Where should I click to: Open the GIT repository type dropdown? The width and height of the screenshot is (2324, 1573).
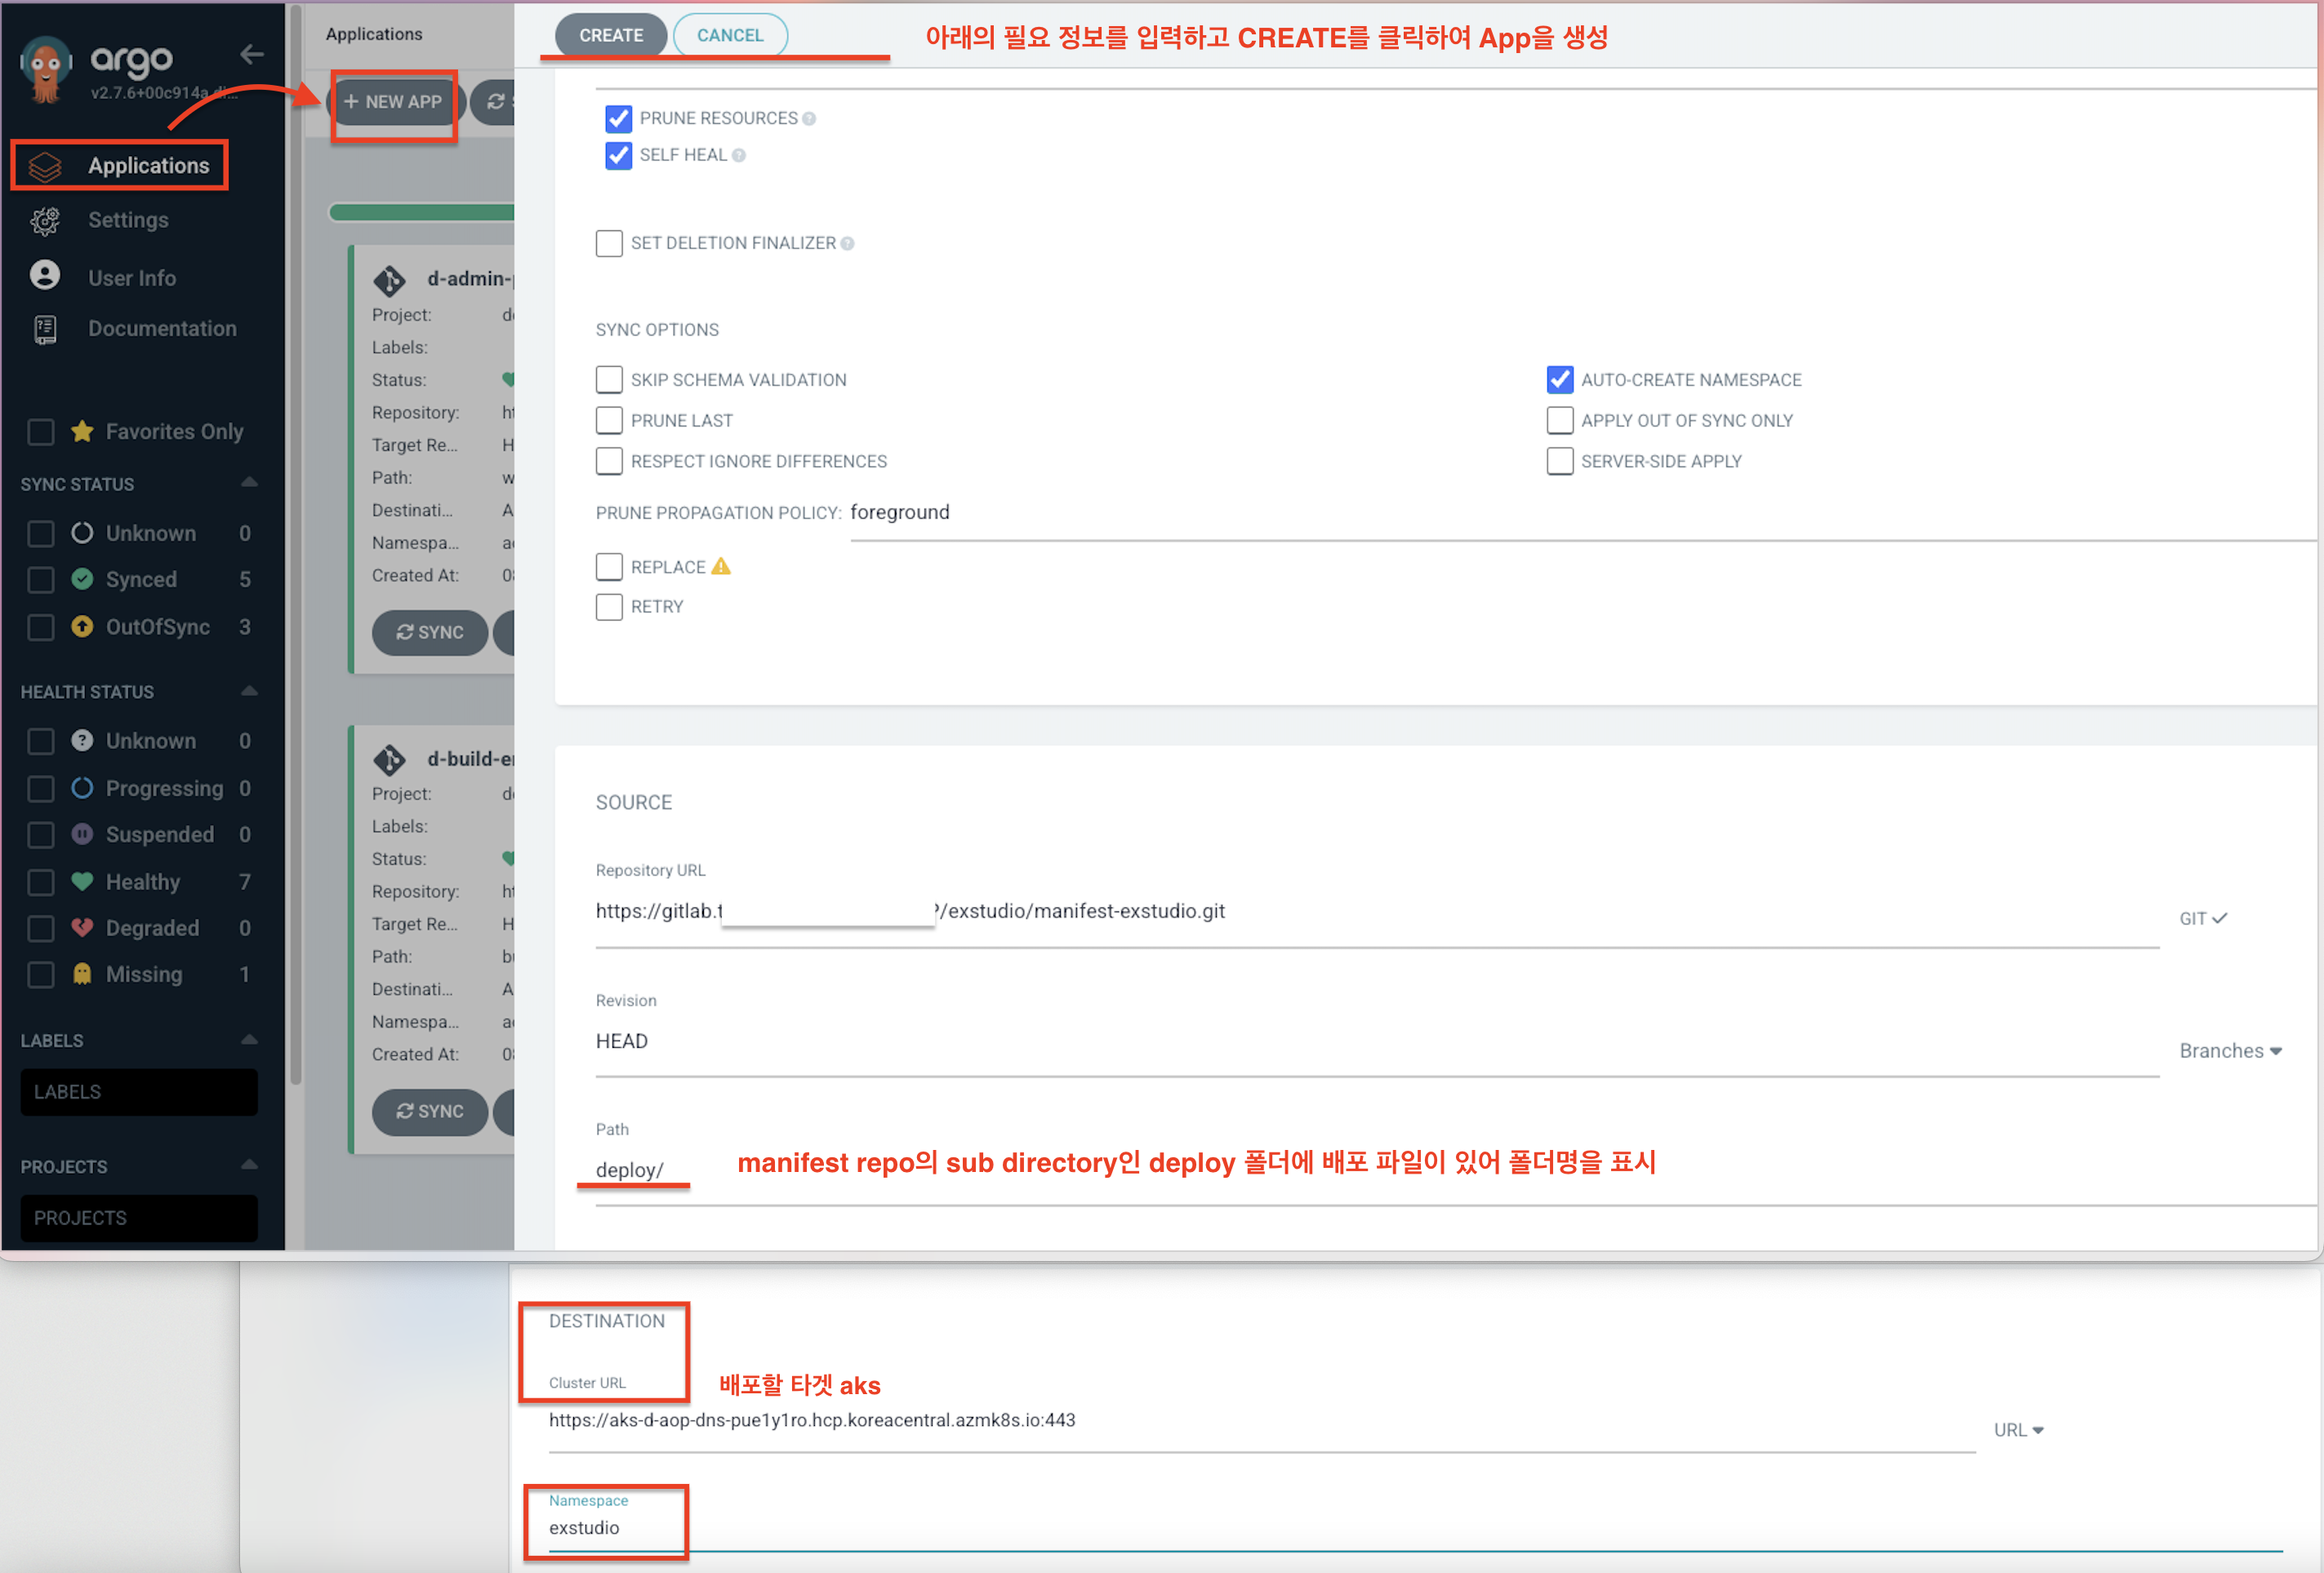click(x=2202, y=918)
